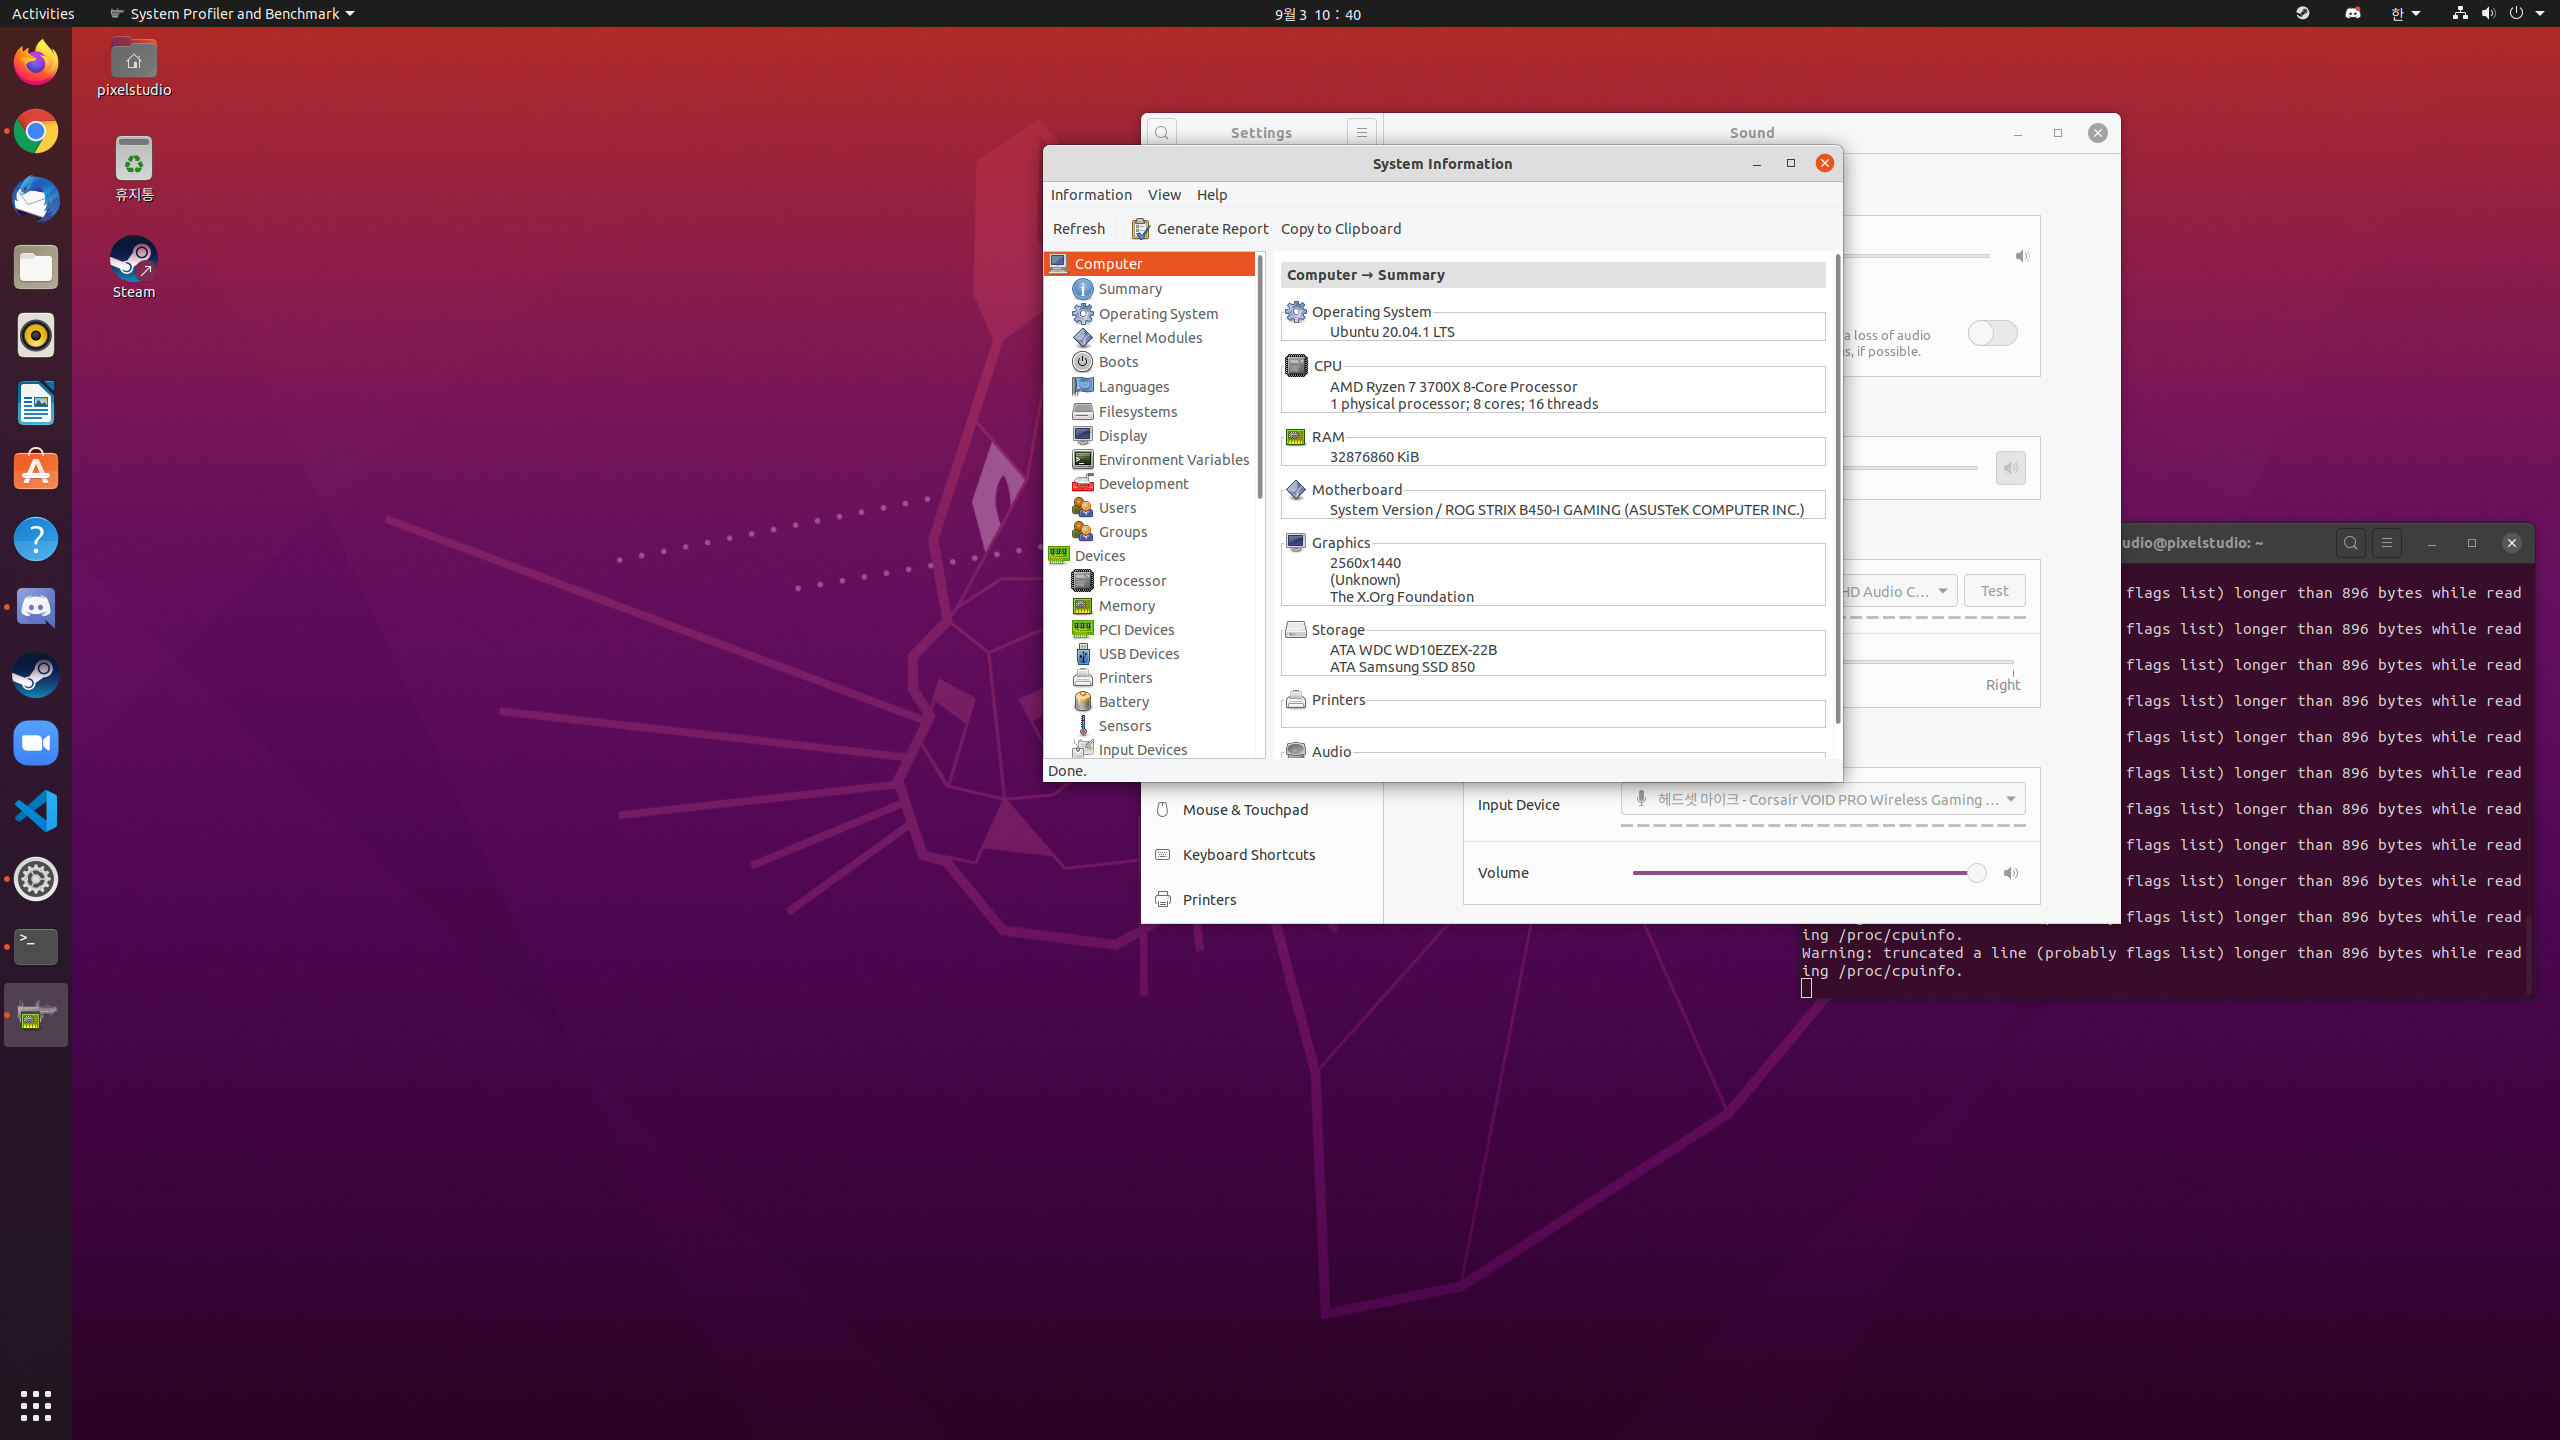Open the Steam desktop shortcut
The image size is (2560, 1440).
134,268
